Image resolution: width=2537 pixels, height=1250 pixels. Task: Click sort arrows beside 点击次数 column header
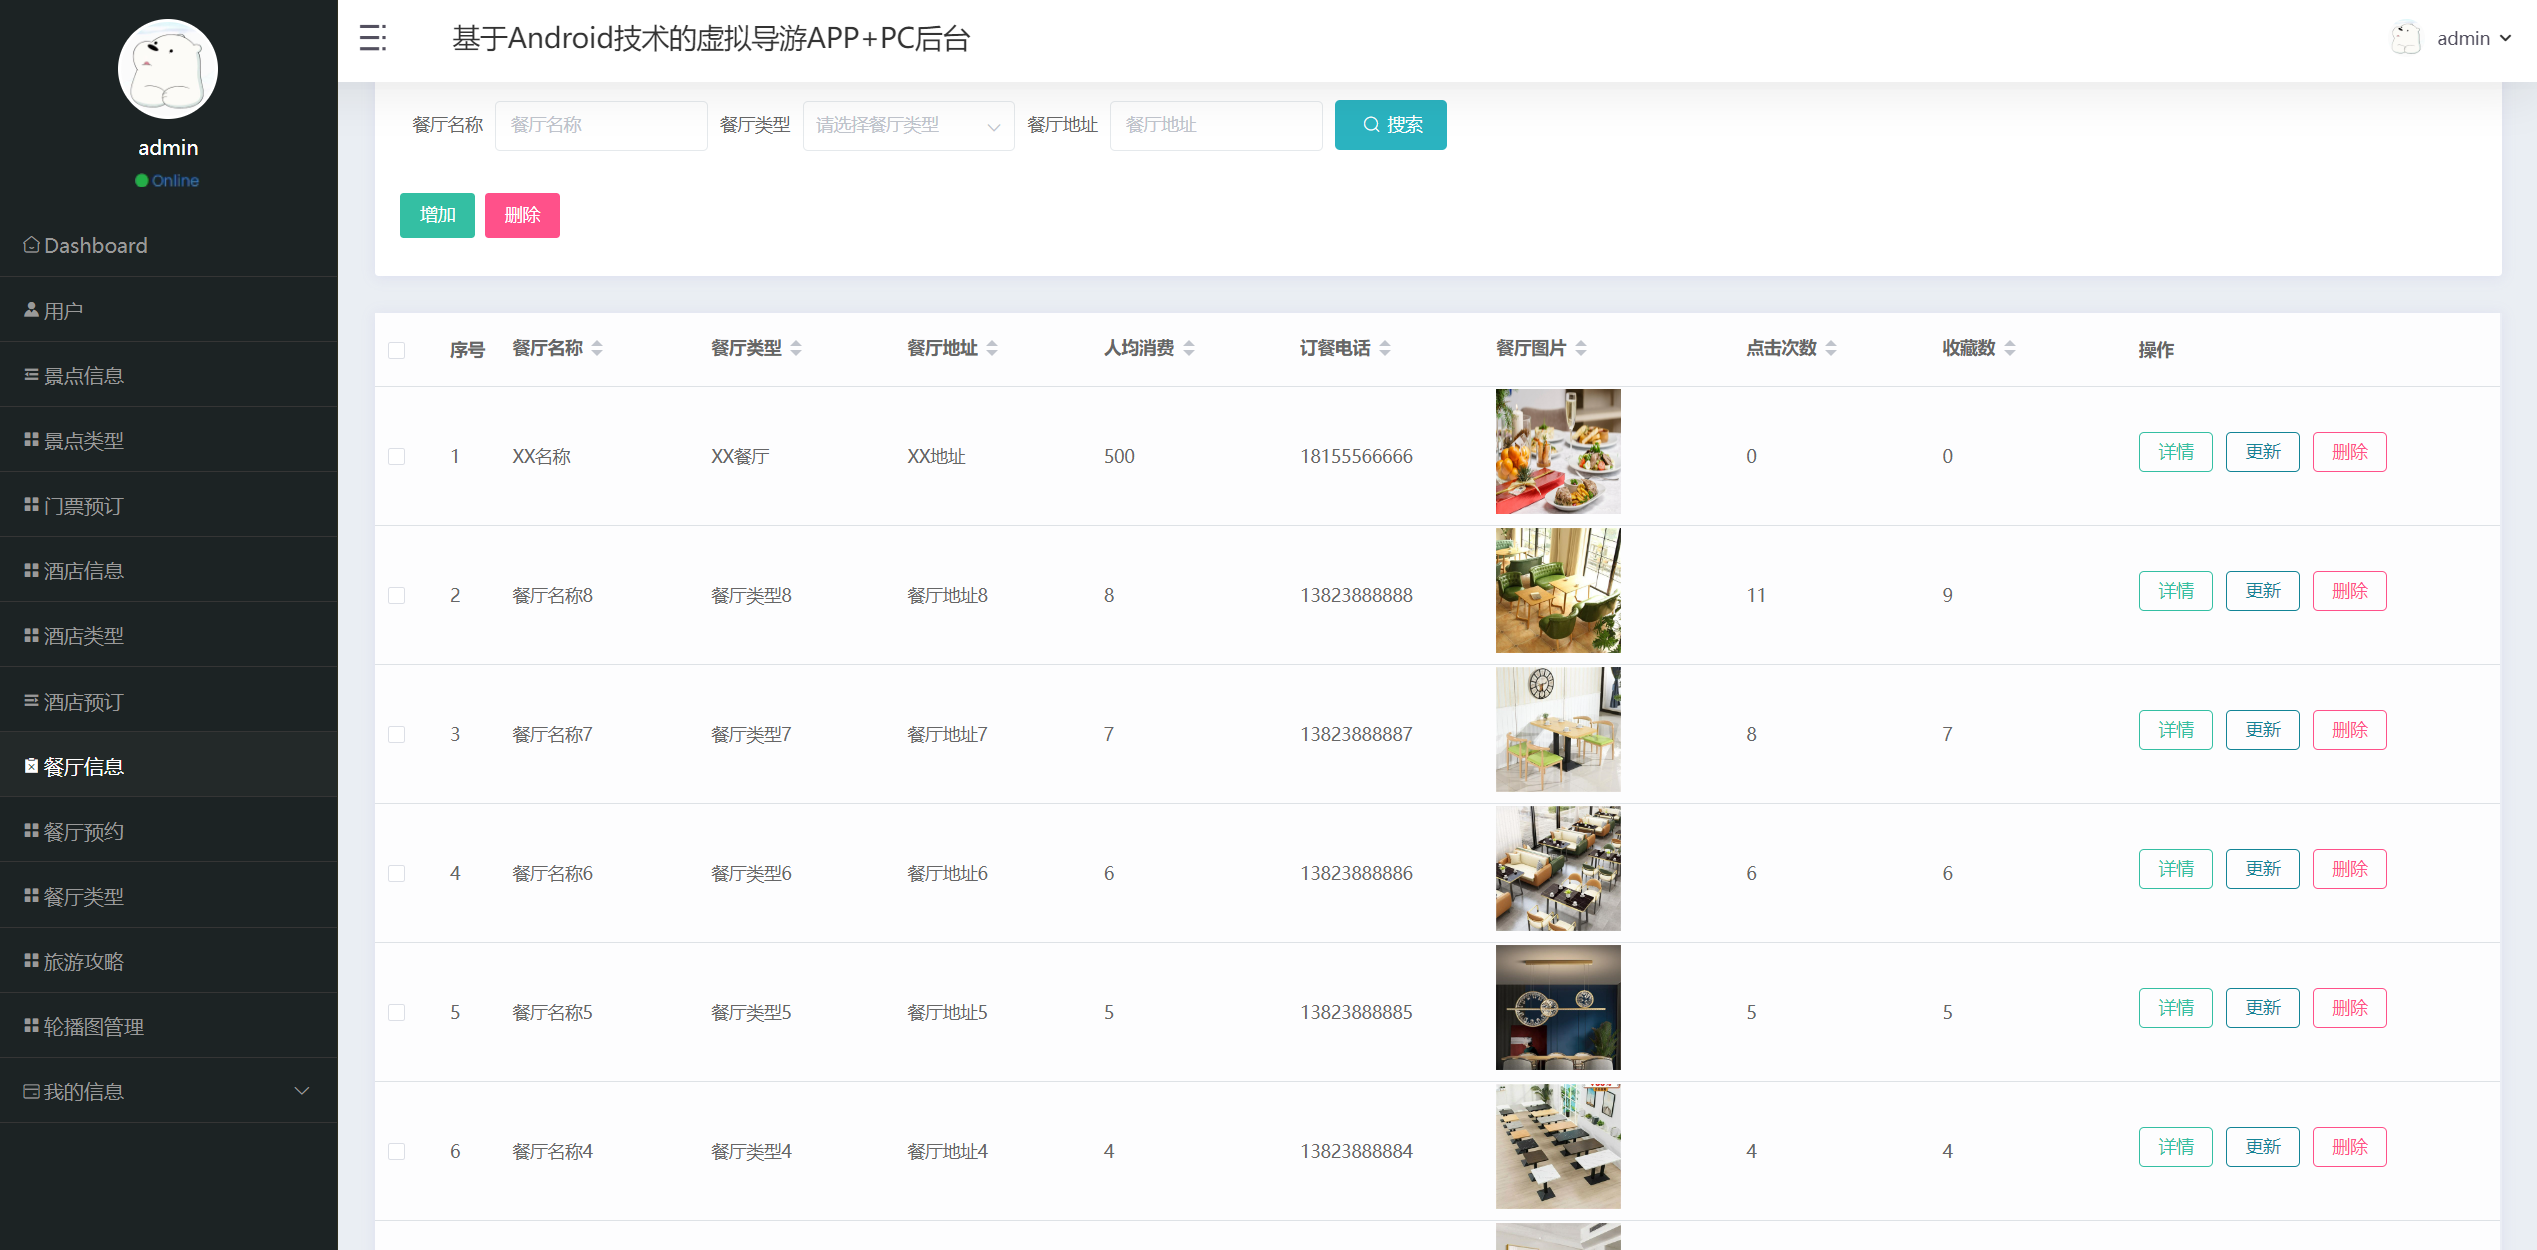point(1831,348)
